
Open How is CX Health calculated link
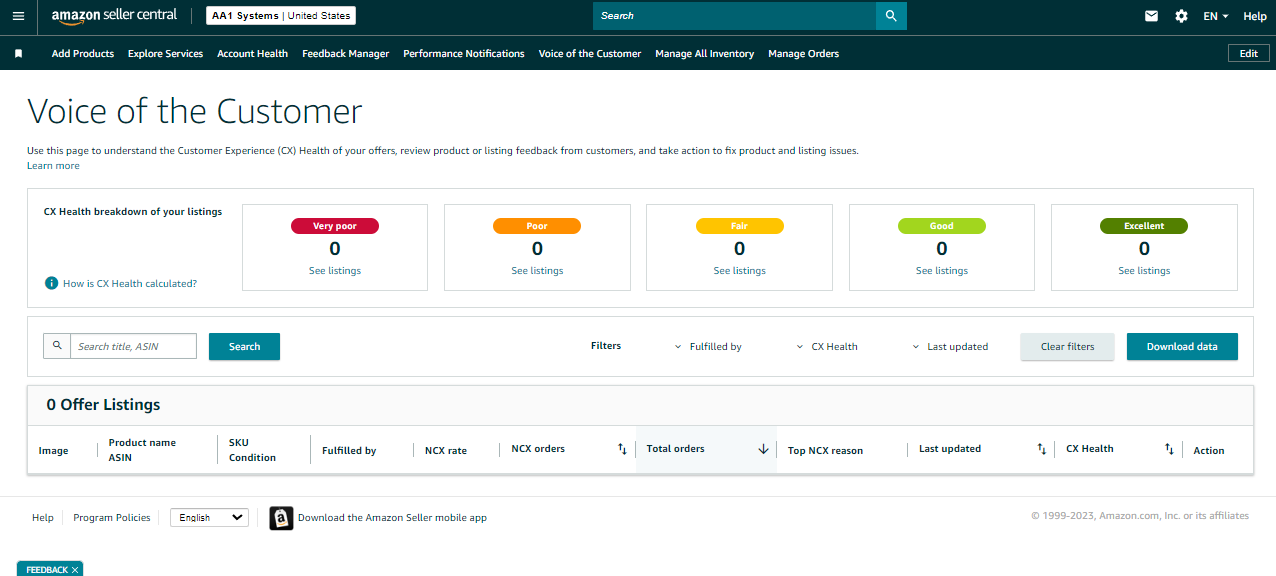coord(130,284)
